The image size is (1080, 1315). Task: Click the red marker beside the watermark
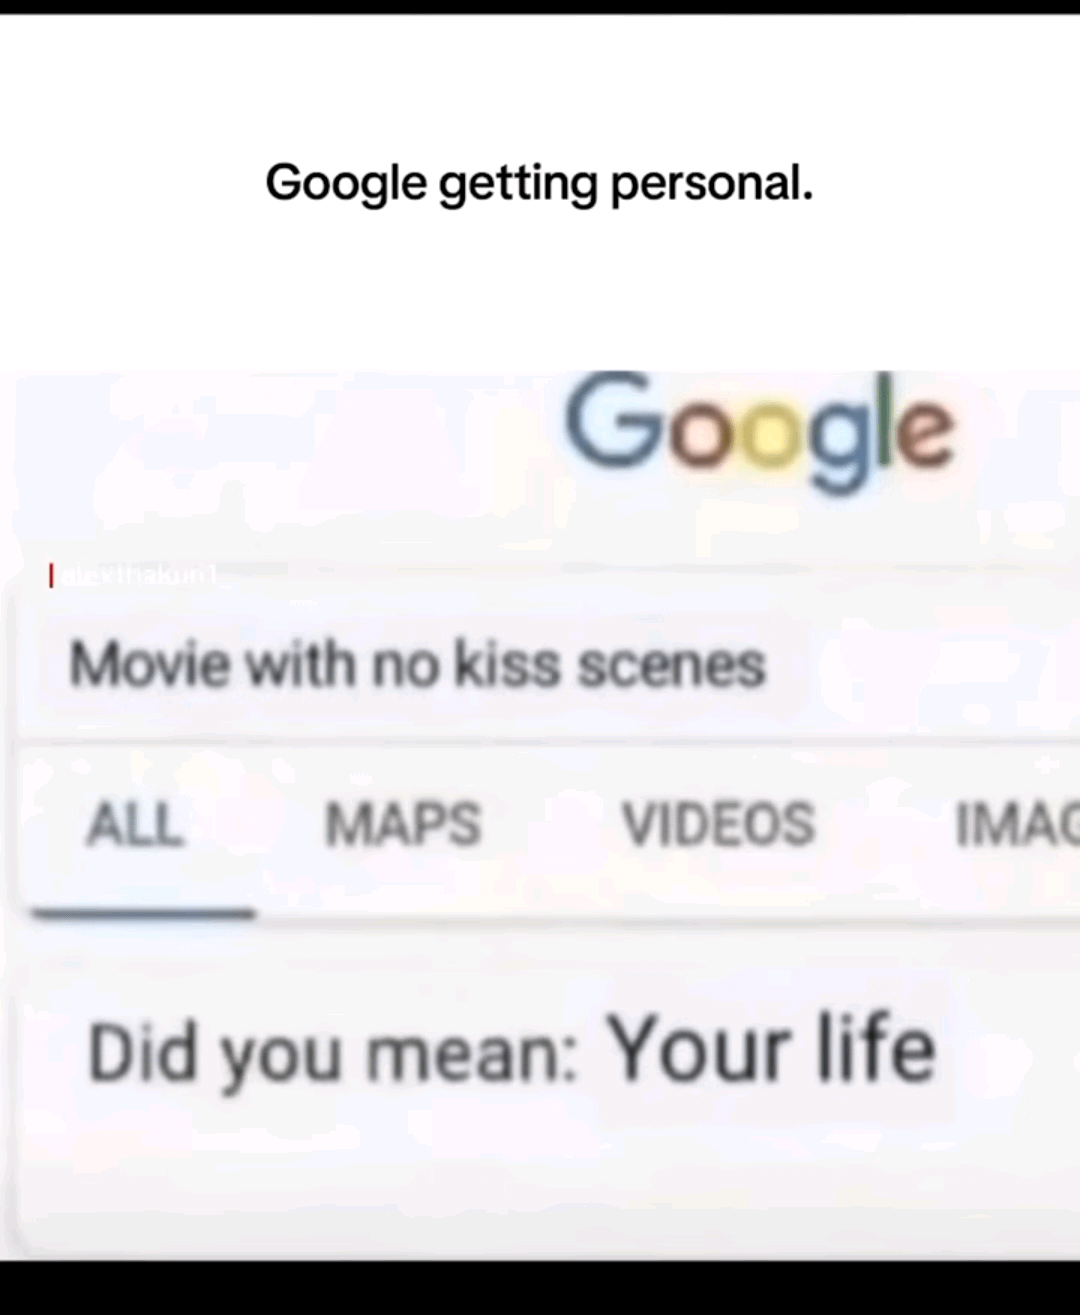click(50, 576)
